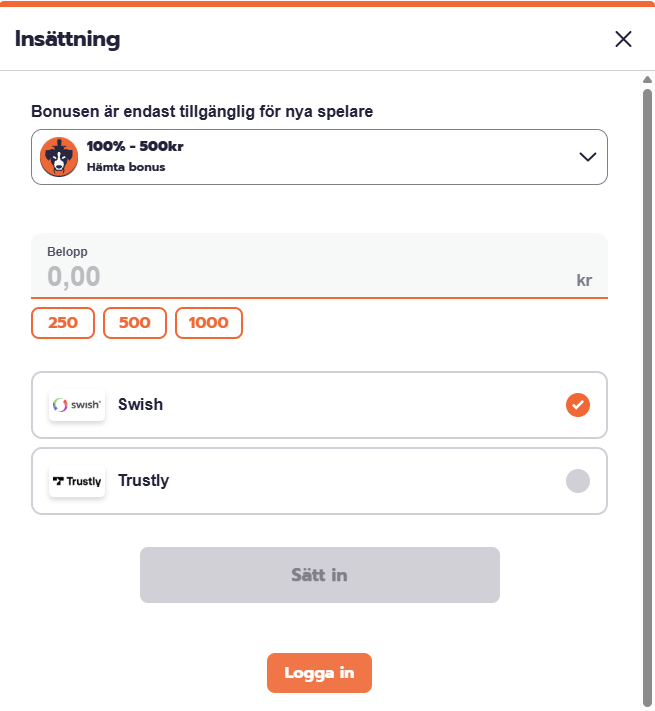Image resolution: width=655 pixels, height=711 pixels.
Task: Pick the 500 quick amount
Action: click(x=135, y=323)
